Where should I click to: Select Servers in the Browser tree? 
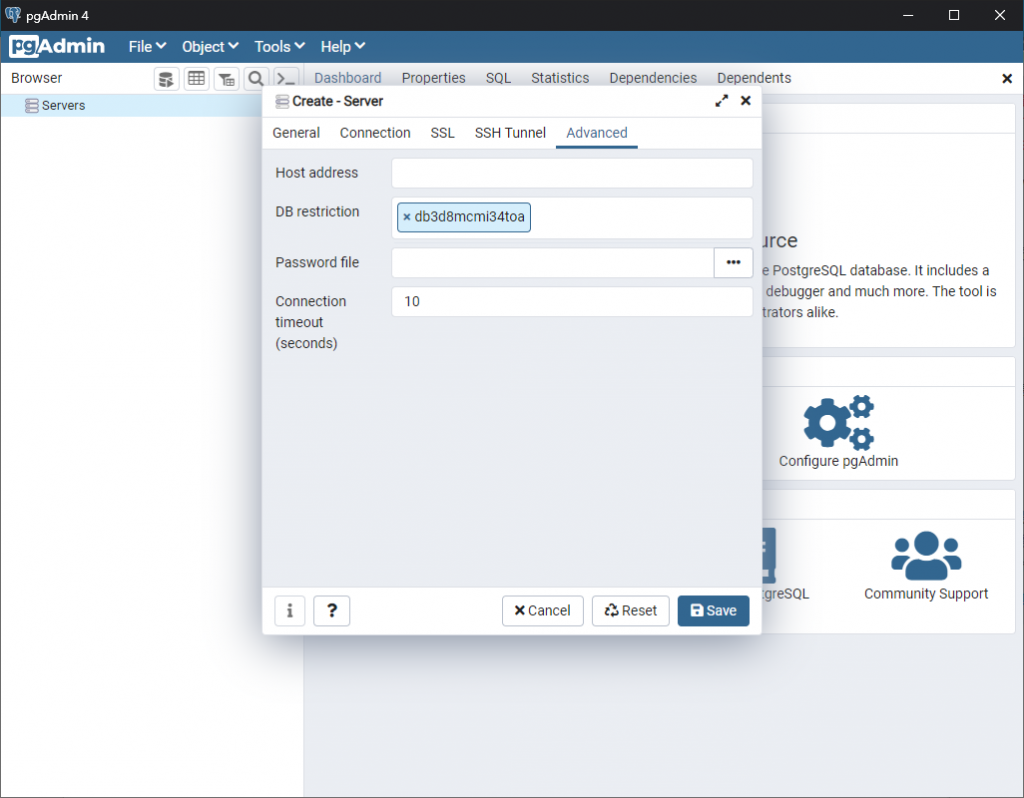tap(63, 106)
